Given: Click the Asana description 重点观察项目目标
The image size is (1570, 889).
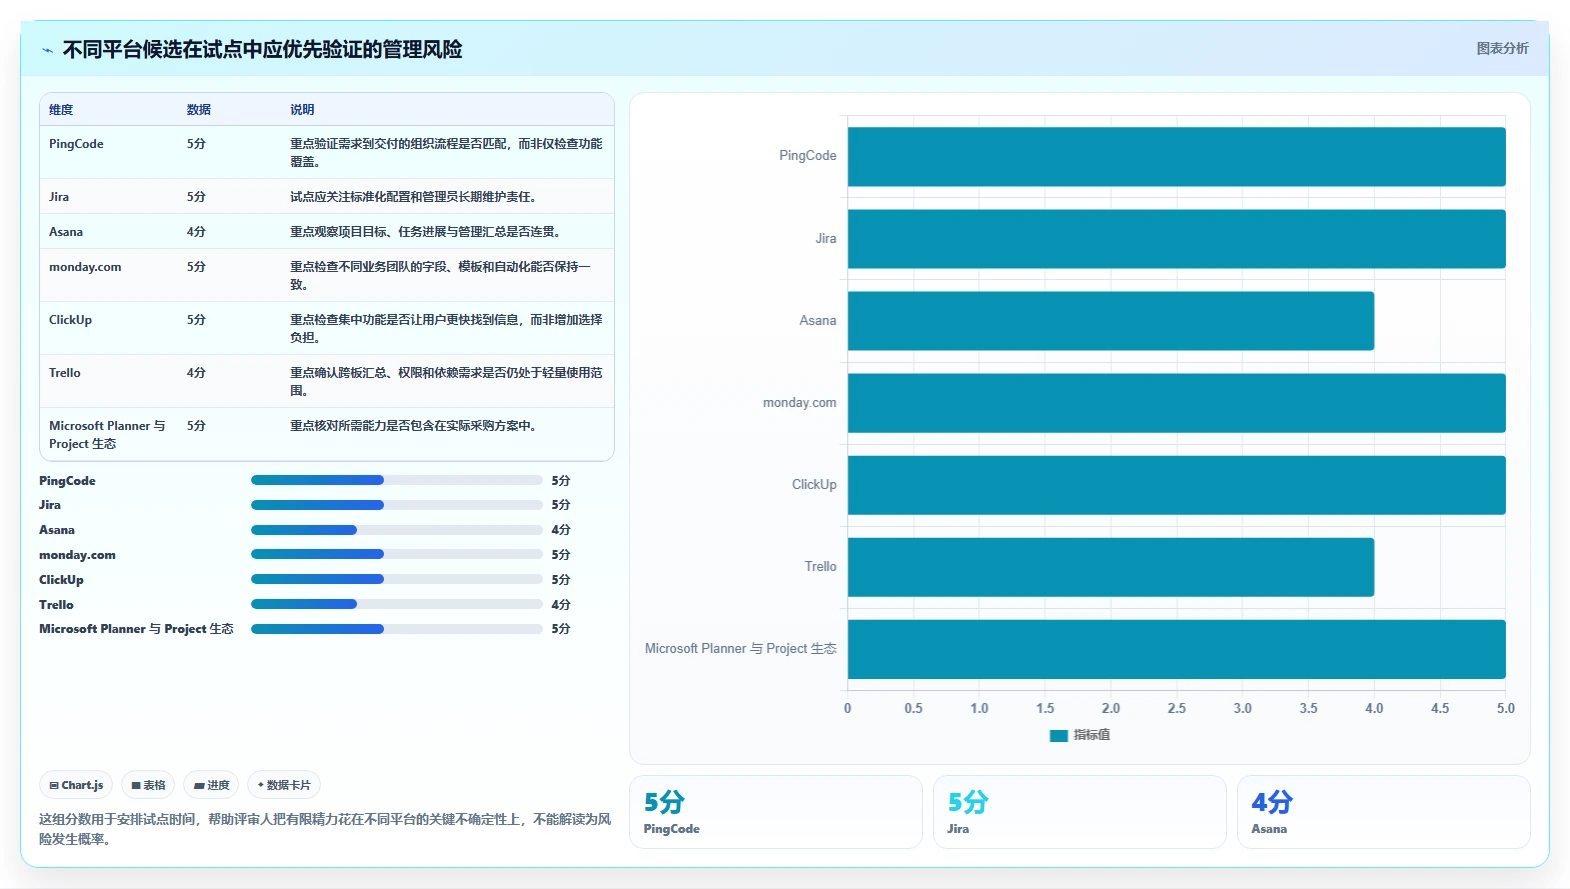Looking at the screenshot, I should click(426, 232).
